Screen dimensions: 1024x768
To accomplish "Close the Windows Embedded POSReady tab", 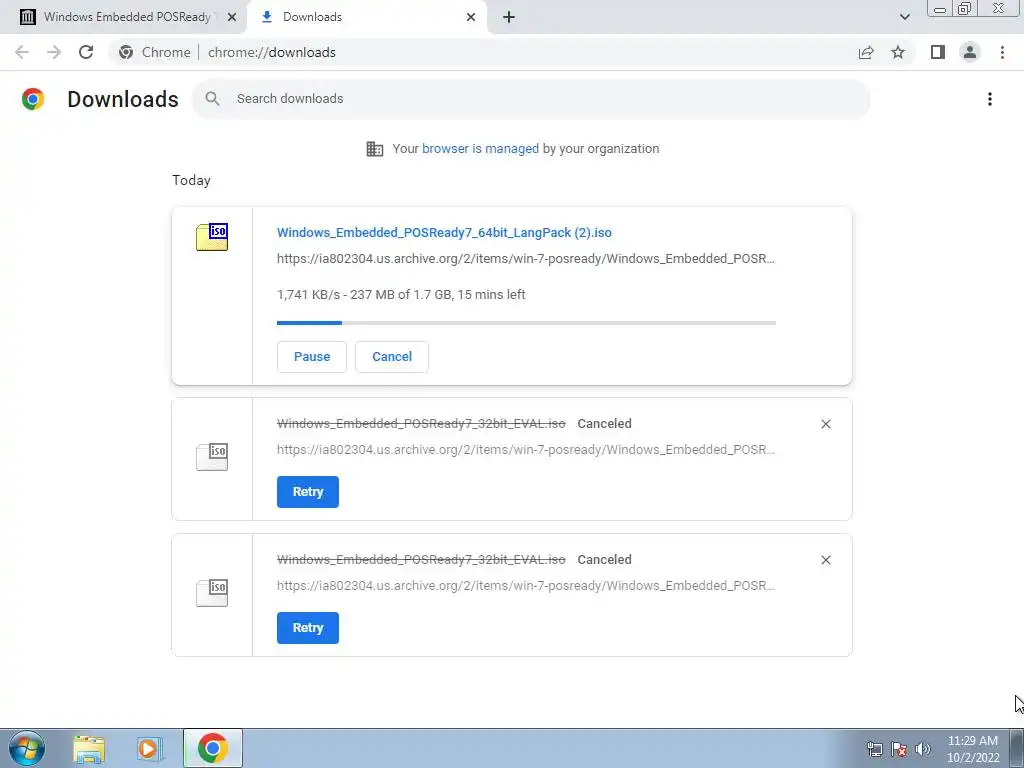I will pos(232,17).
